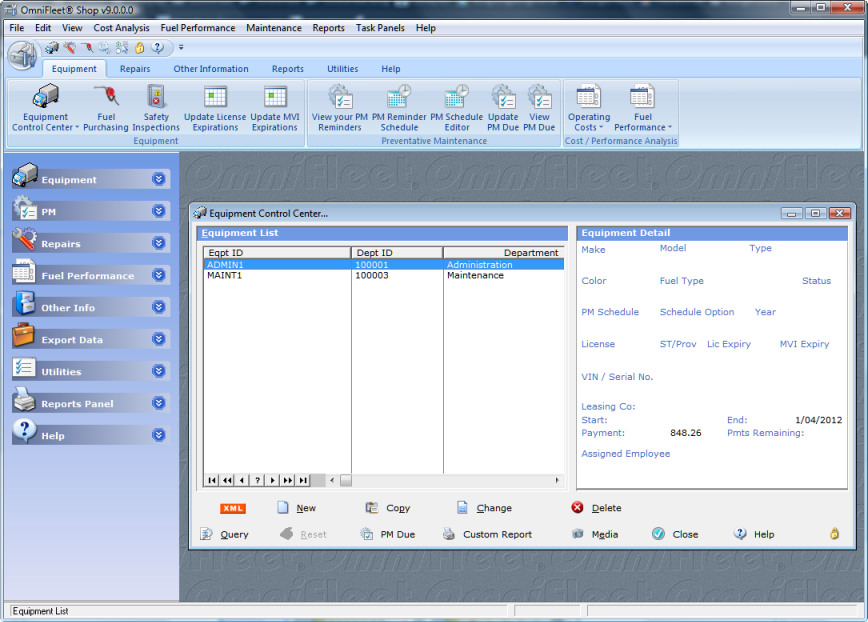Screen dimensions: 868x622
Task: Jump to last record in equipment list
Action: [x=303, y=480]
